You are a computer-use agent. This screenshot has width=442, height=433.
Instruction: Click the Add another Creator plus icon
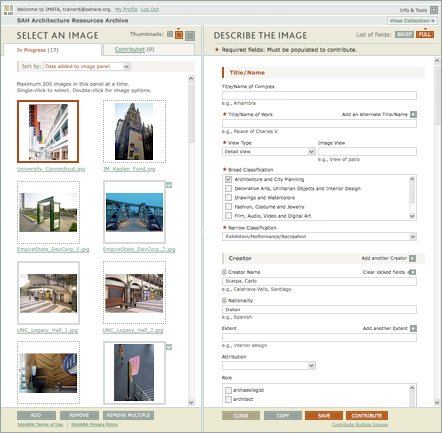(412, 258)
